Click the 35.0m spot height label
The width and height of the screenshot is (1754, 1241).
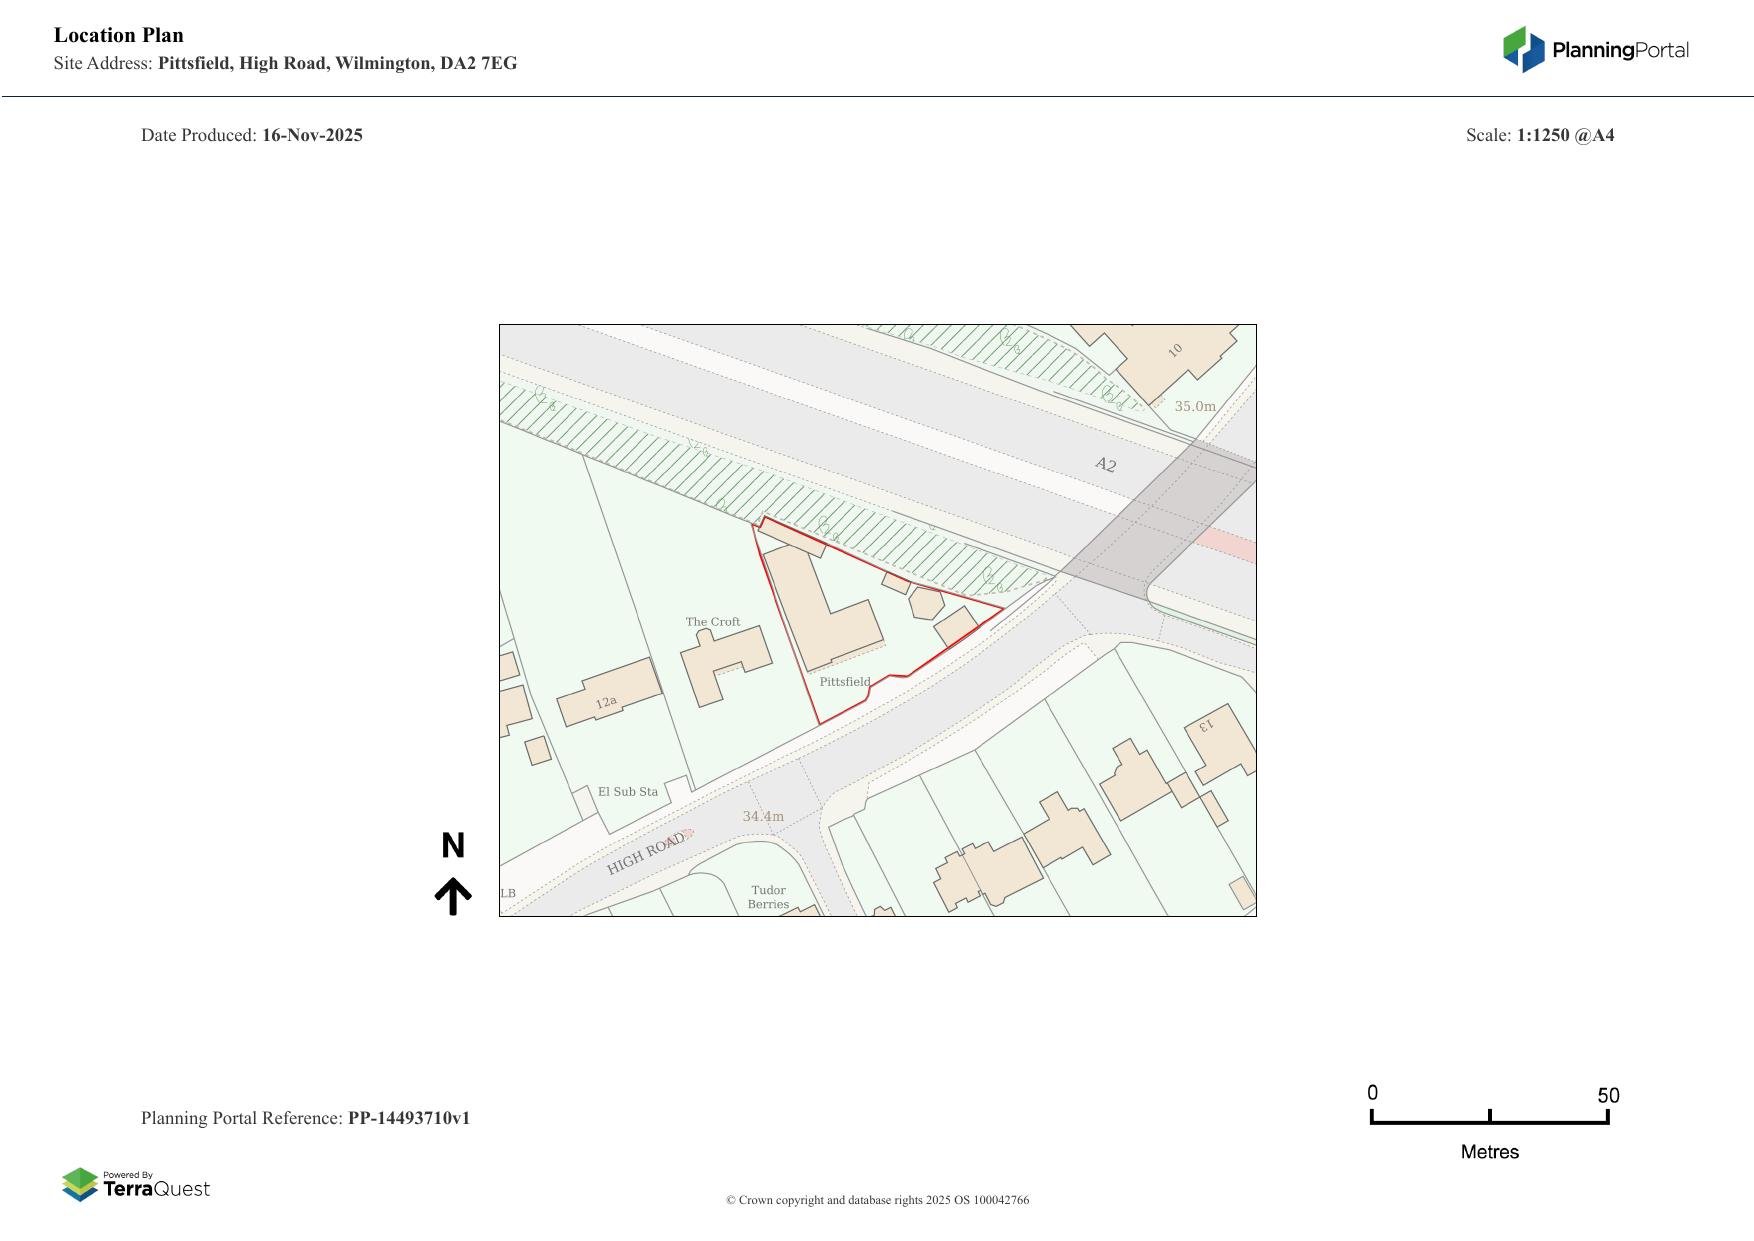click(1195, 406)
